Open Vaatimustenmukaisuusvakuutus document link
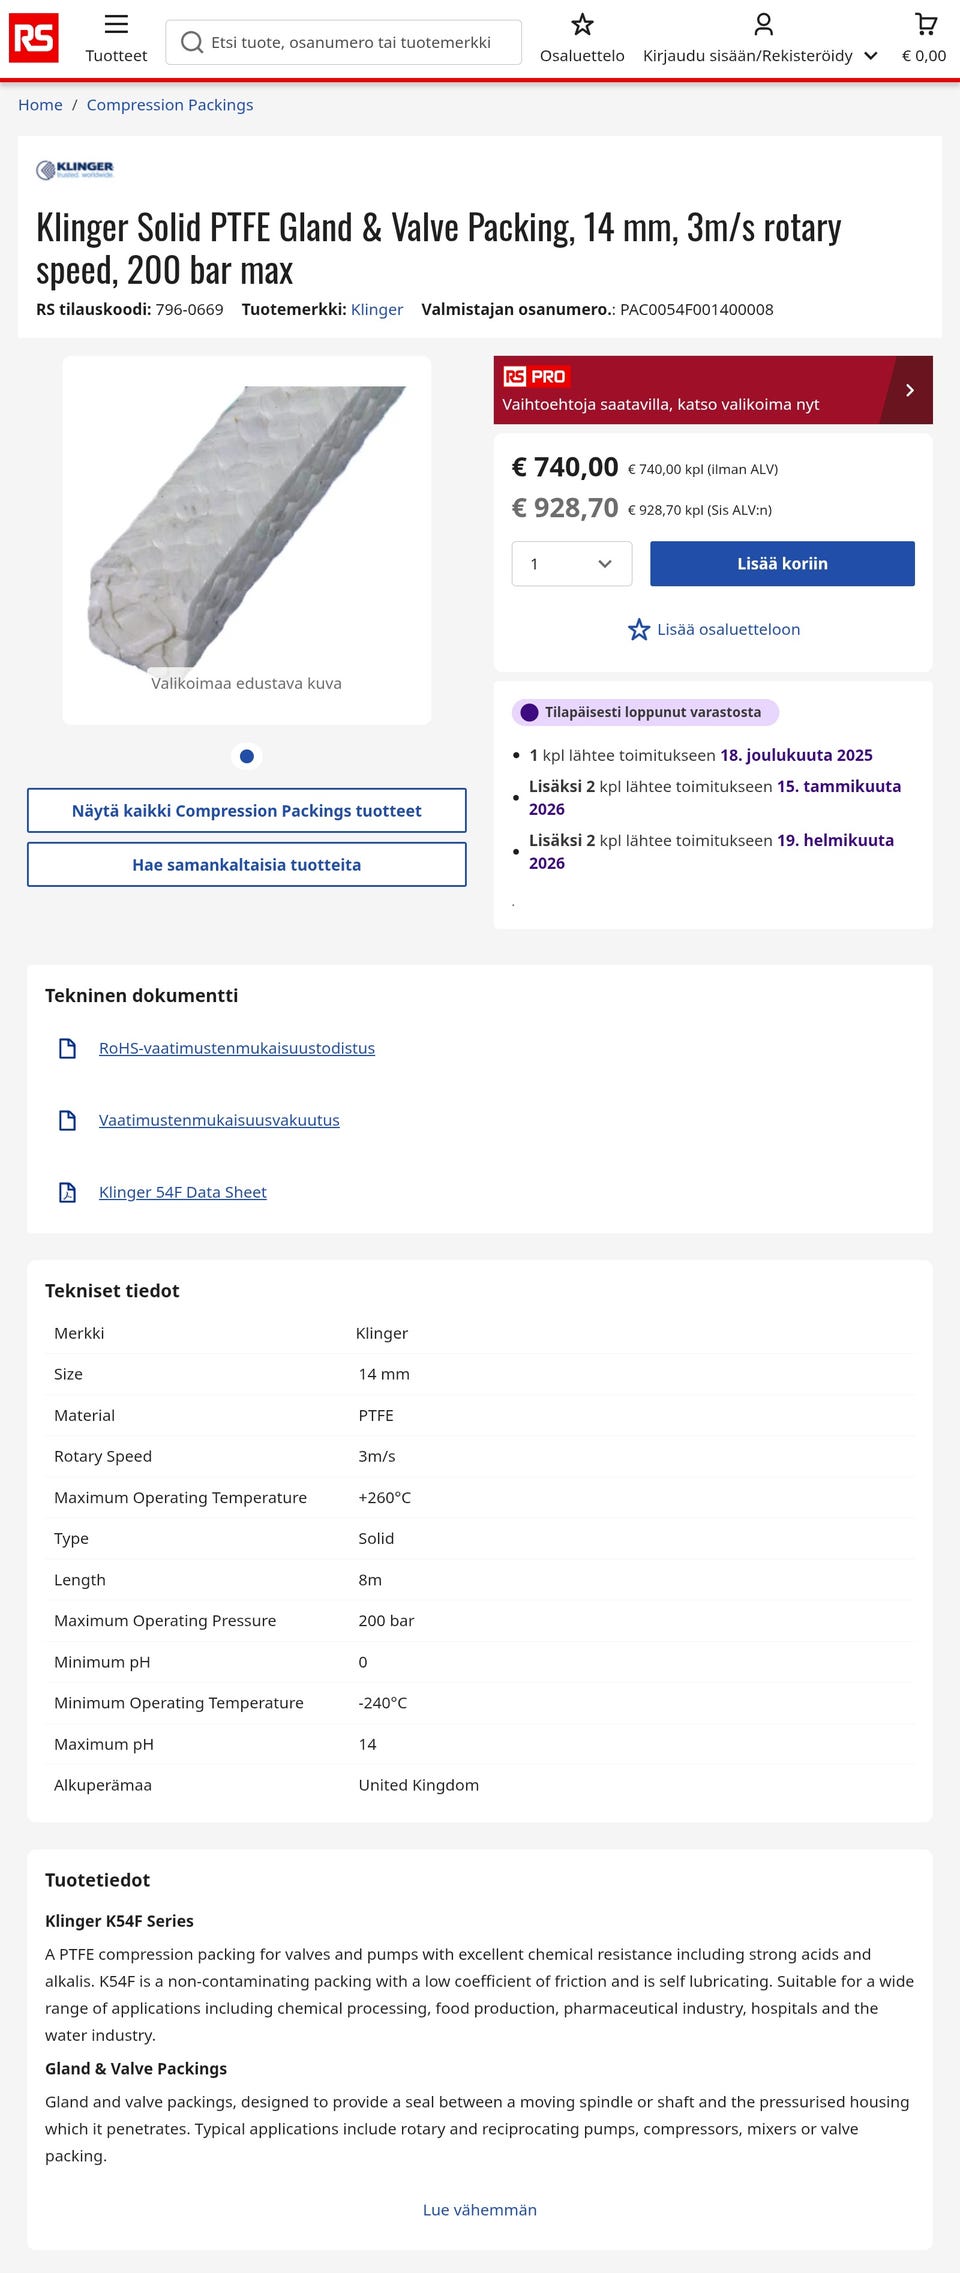960x2273 pixels. pyautogui.click(x=219, y=1120)
